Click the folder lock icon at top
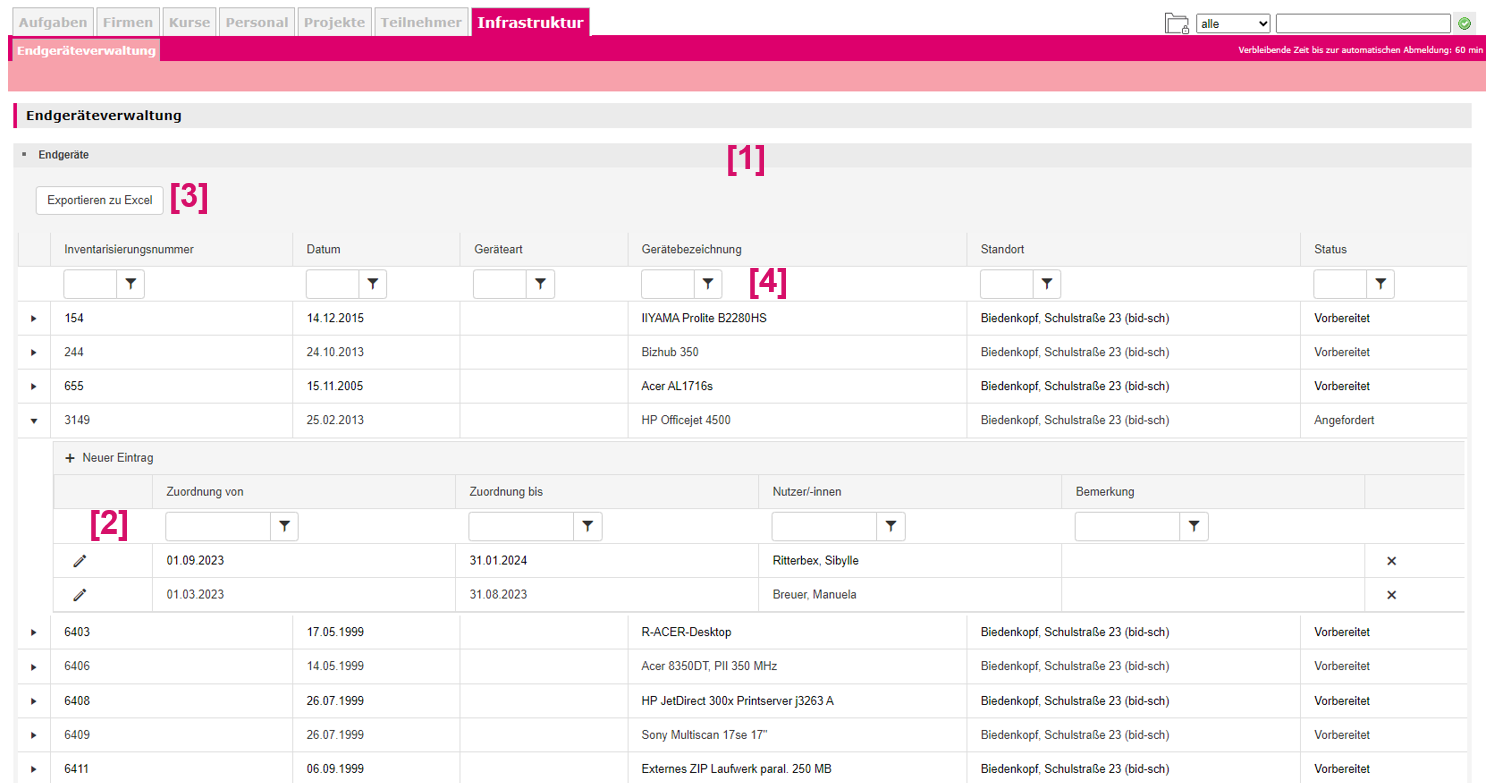Image resolution: width=1492 pixels, height=783 pixels. [x=1177, y=23]
